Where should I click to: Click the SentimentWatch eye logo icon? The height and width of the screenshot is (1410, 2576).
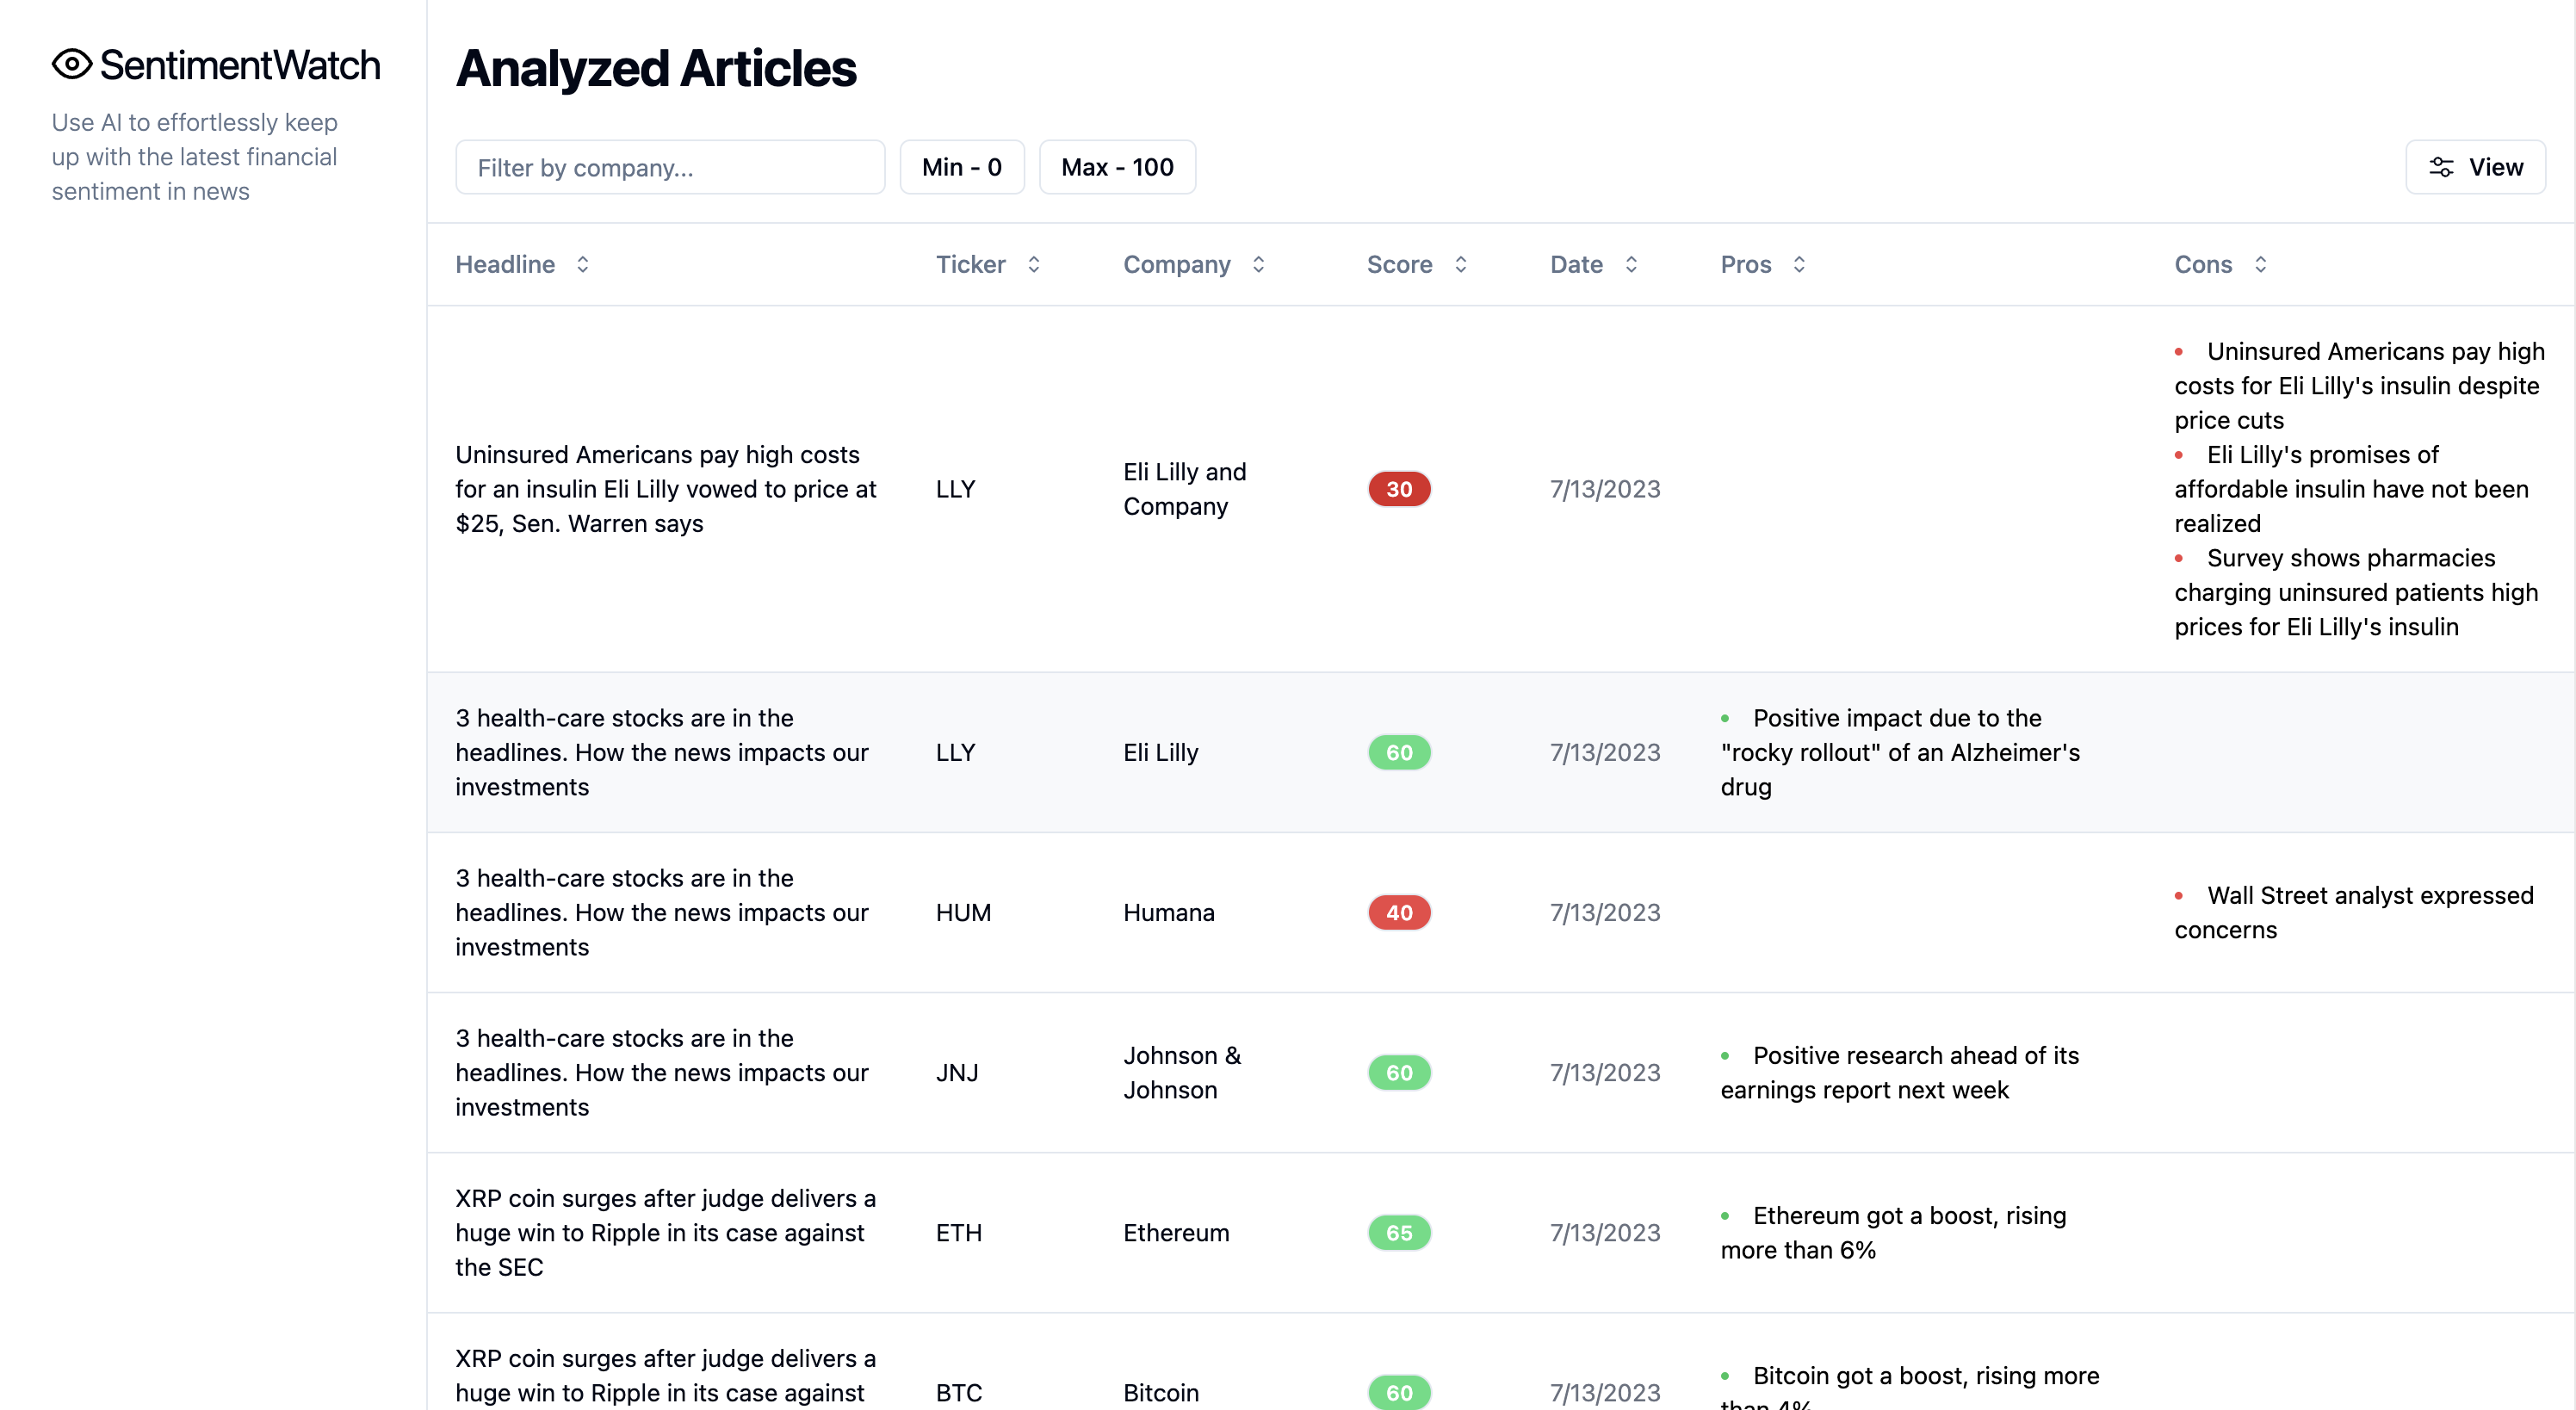(x=72, y=65)
